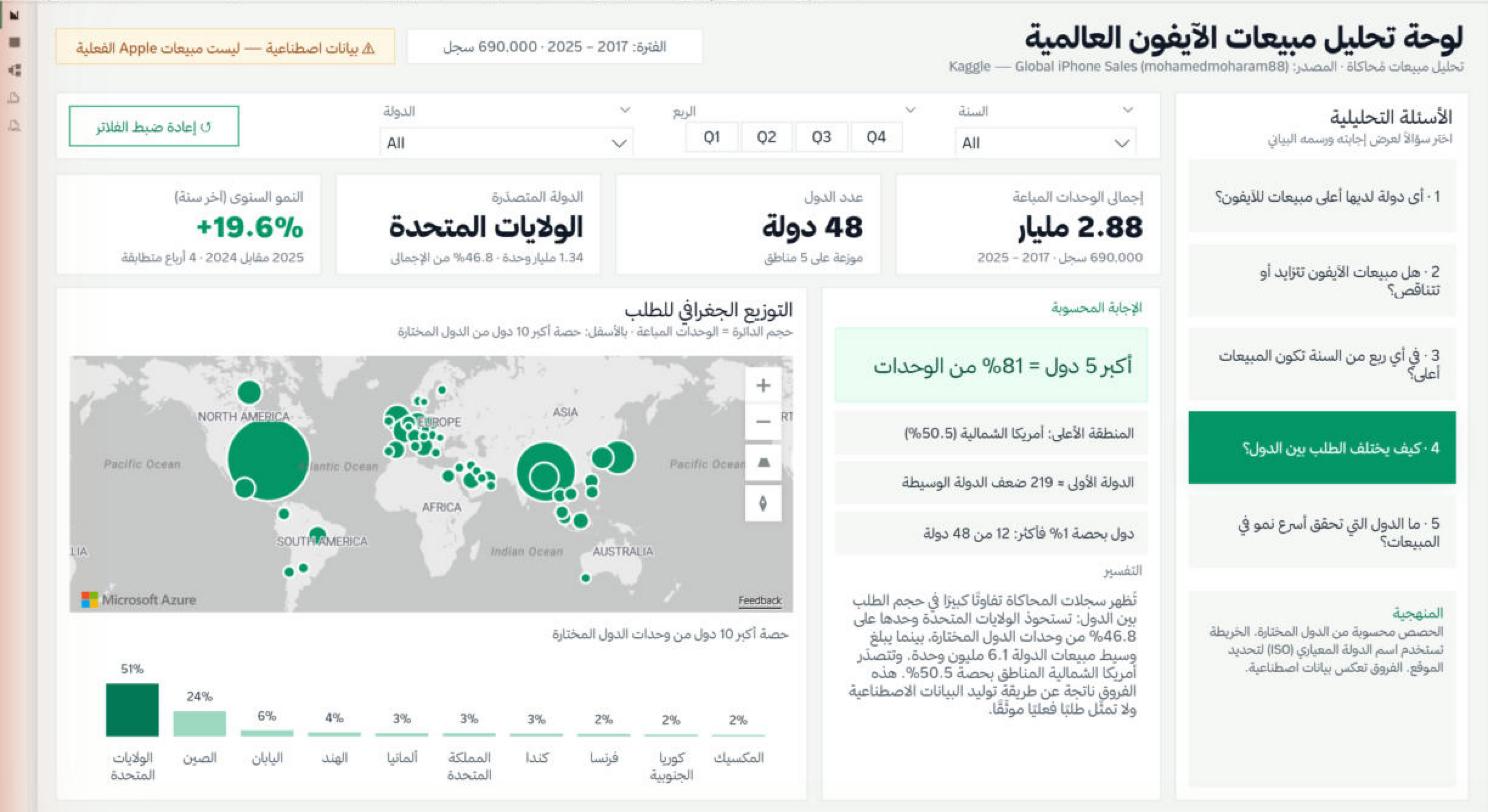The width and height of the screenshot is (1488, 812).
Task: Click chevron beside الربع slicer header
Action: (x=910, y=110)
